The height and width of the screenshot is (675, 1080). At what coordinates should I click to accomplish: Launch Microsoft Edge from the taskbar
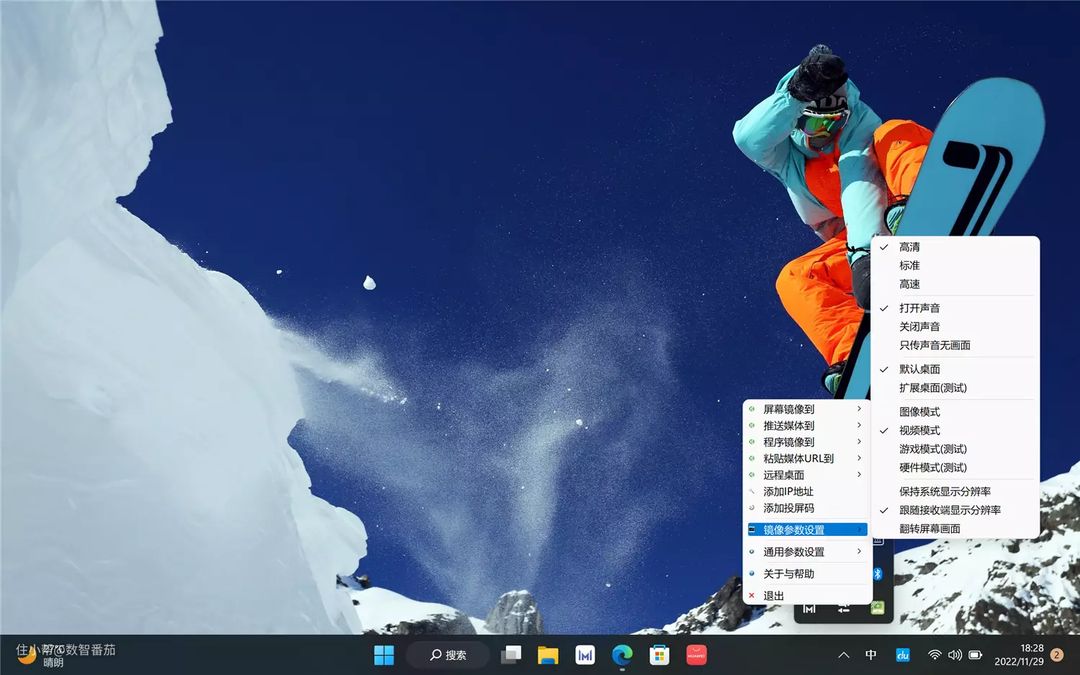coord(622,655)
